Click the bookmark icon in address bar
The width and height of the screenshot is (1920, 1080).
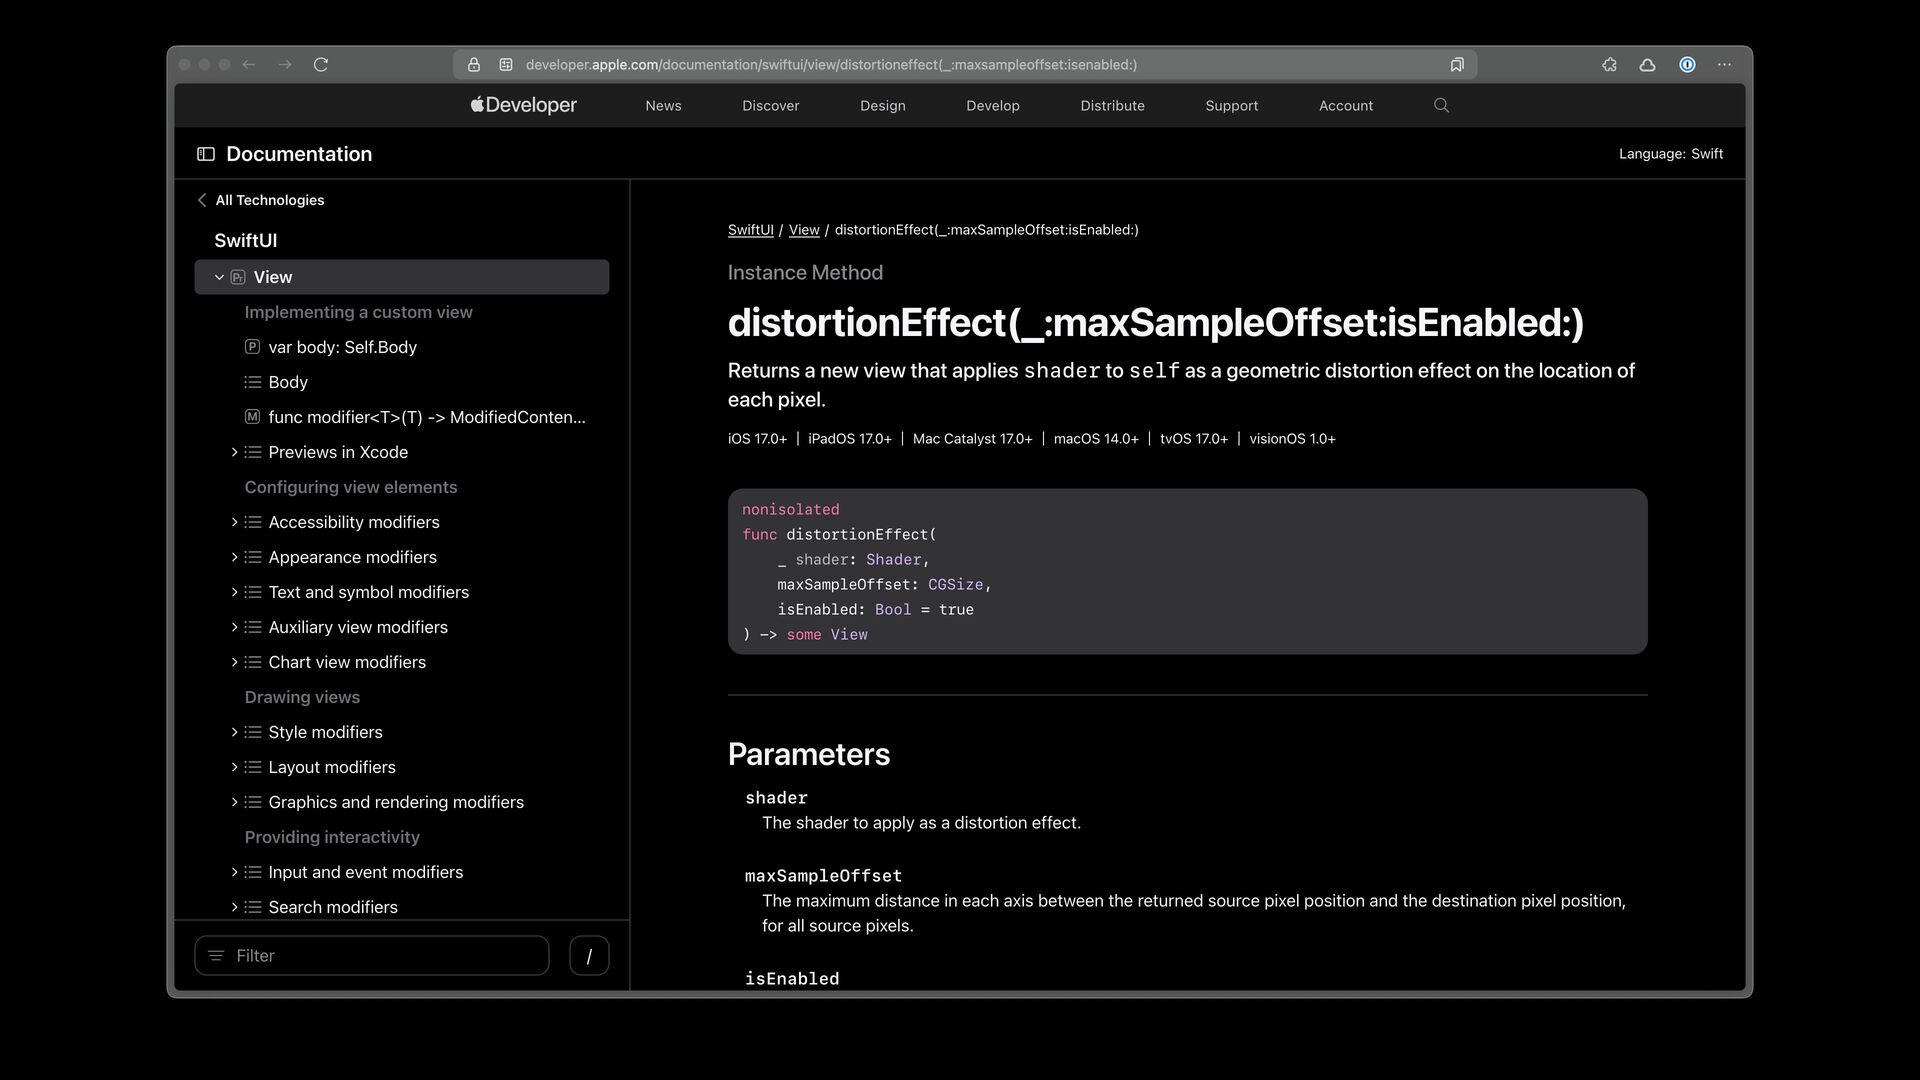(x=1457, y=65)
